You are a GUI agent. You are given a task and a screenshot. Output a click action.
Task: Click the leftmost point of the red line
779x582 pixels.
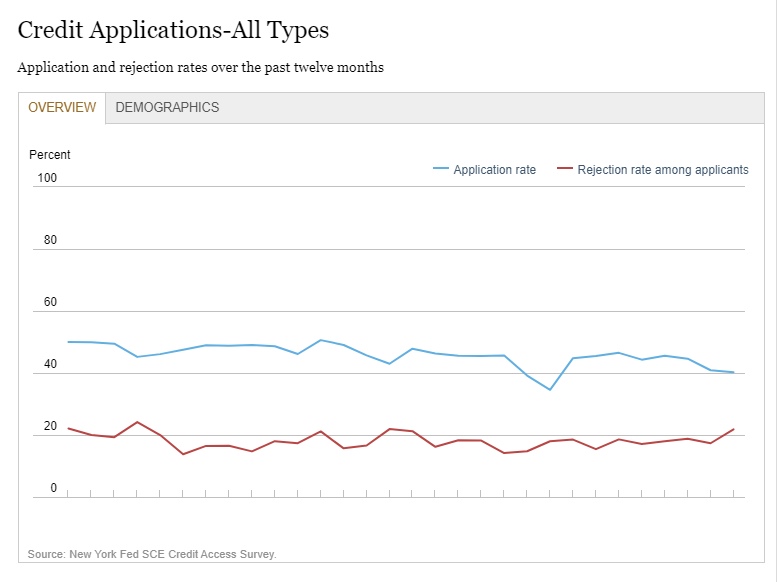68,428
